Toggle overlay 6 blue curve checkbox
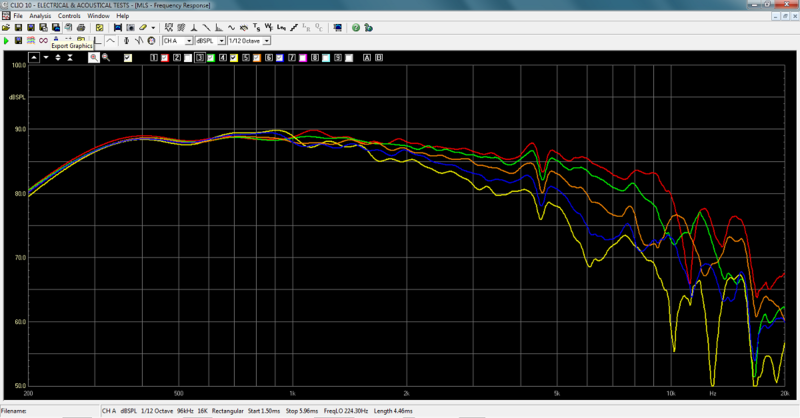Image resolution: width=800 pixels, height=418 pixels. tap(280, 58)
